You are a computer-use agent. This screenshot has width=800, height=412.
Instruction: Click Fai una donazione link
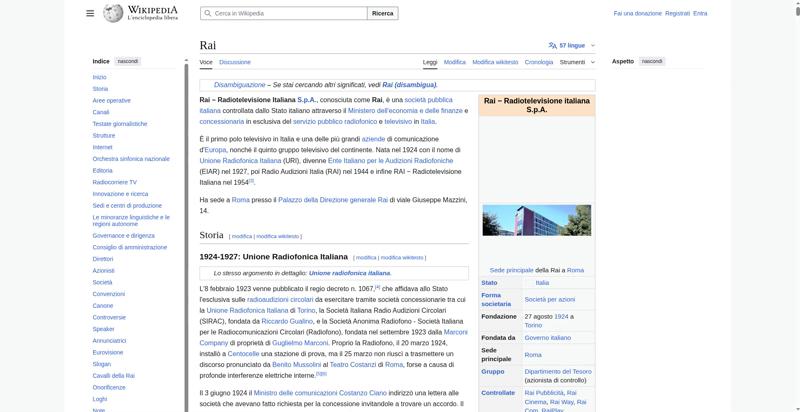coord(637,13)
